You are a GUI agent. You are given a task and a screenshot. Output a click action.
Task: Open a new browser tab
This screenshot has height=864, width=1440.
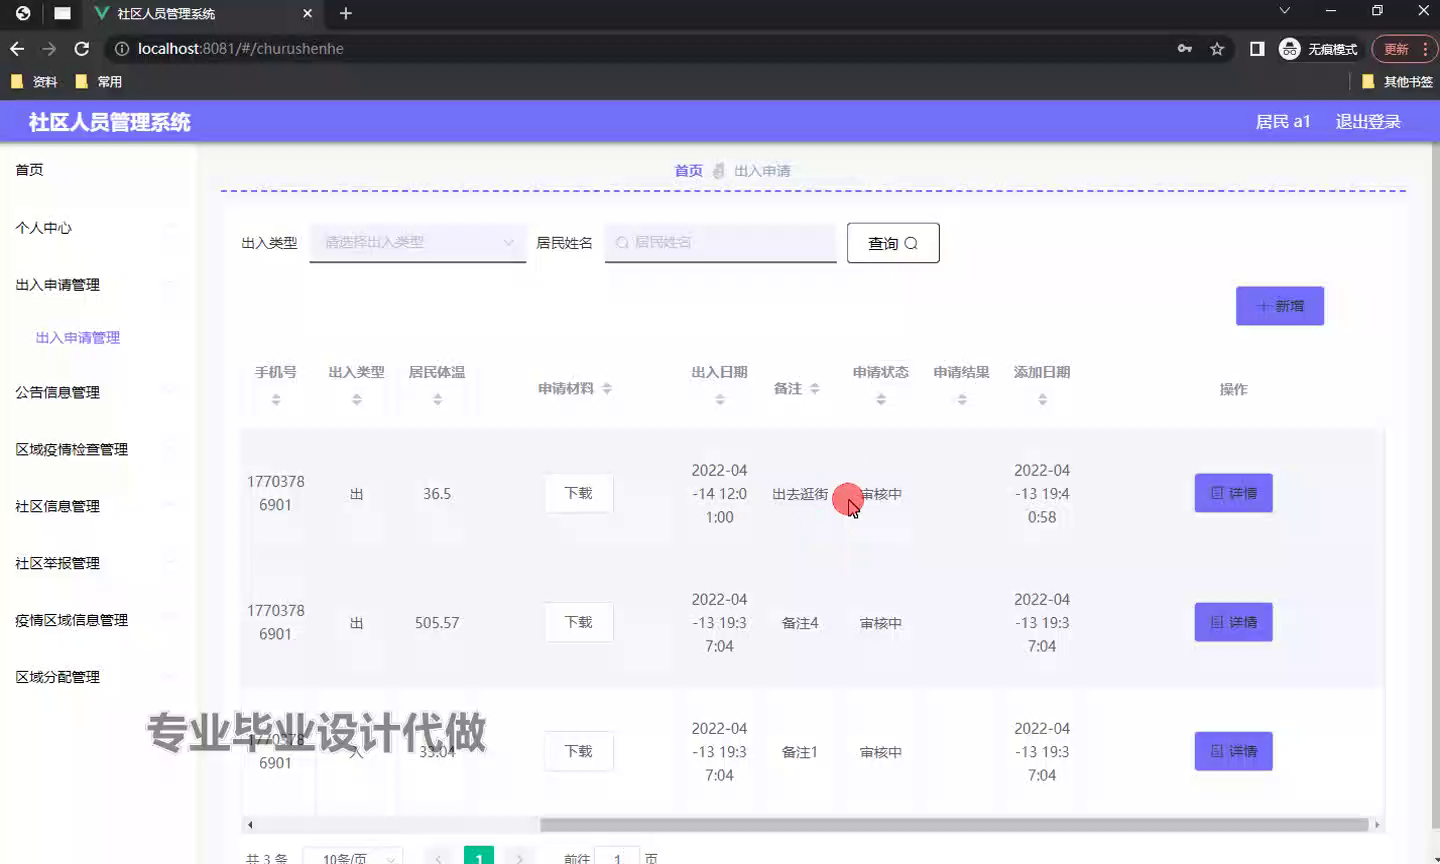coord(346,13)
